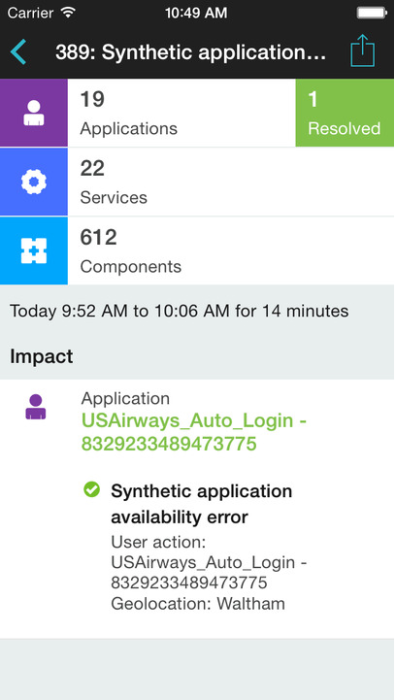396x700 pixels.
Task: Tap the battery indicator in status bar
Action: pos(371,13)
